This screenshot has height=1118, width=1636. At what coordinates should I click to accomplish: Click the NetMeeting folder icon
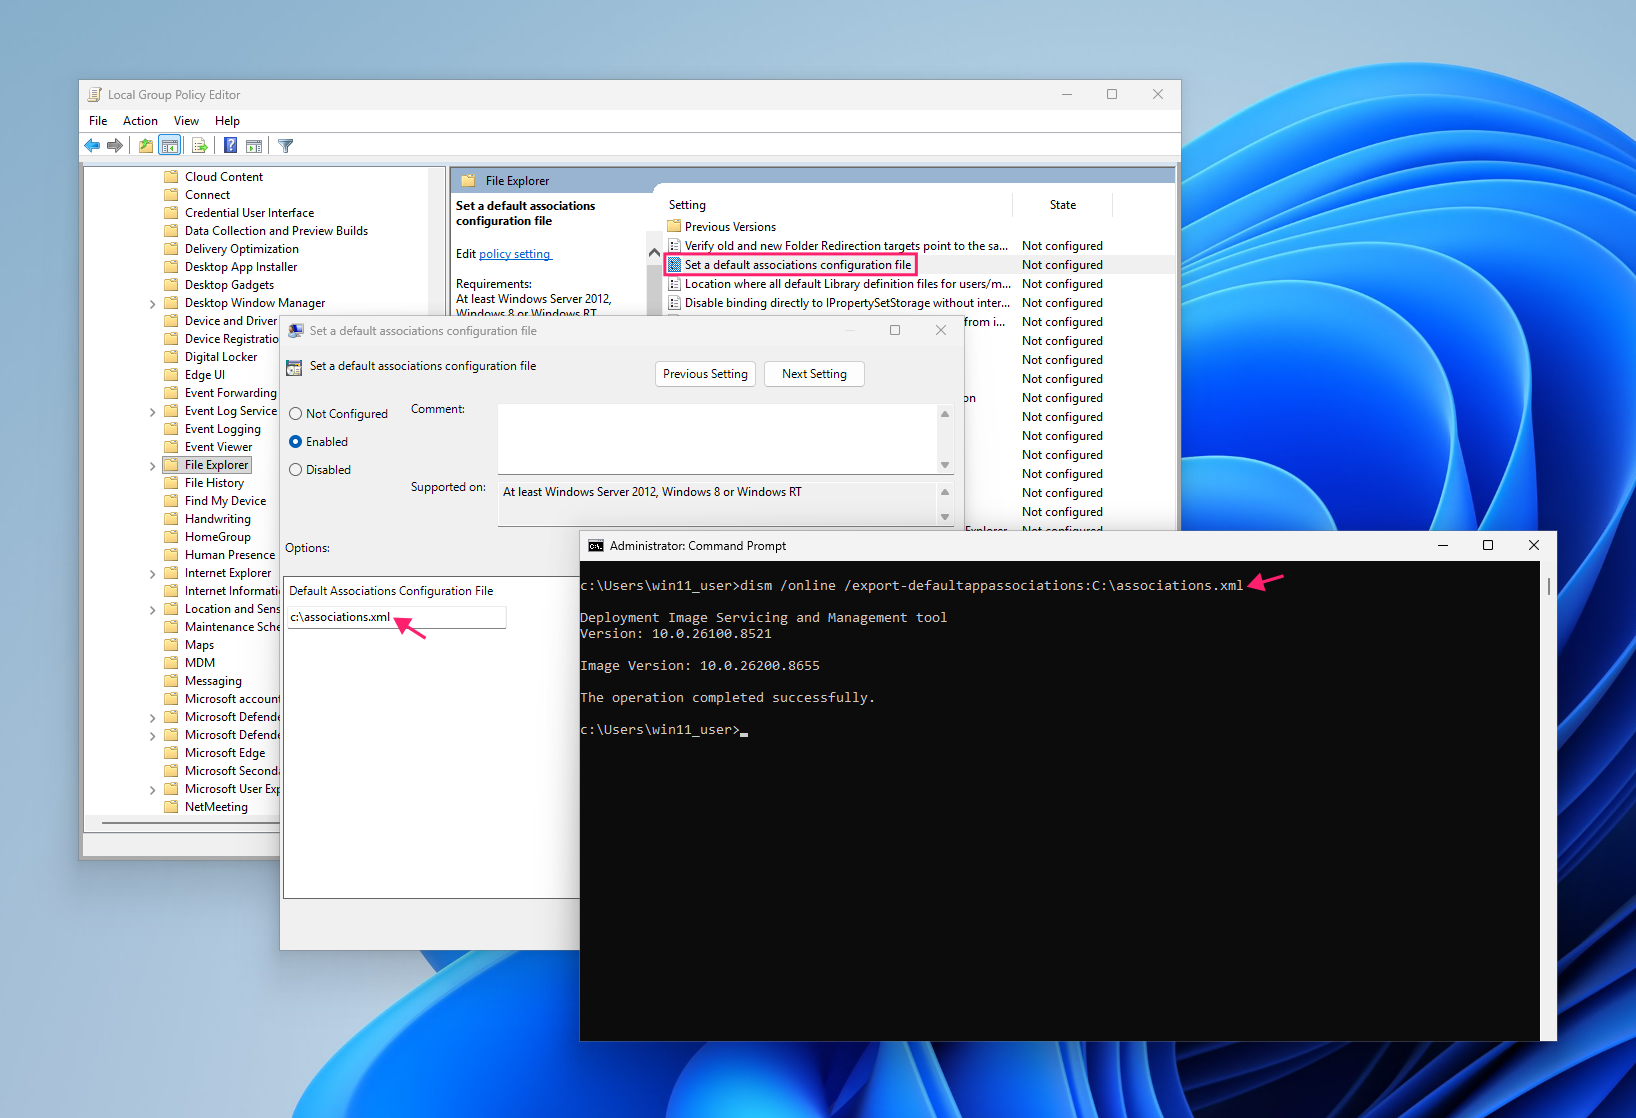[171, 807]
